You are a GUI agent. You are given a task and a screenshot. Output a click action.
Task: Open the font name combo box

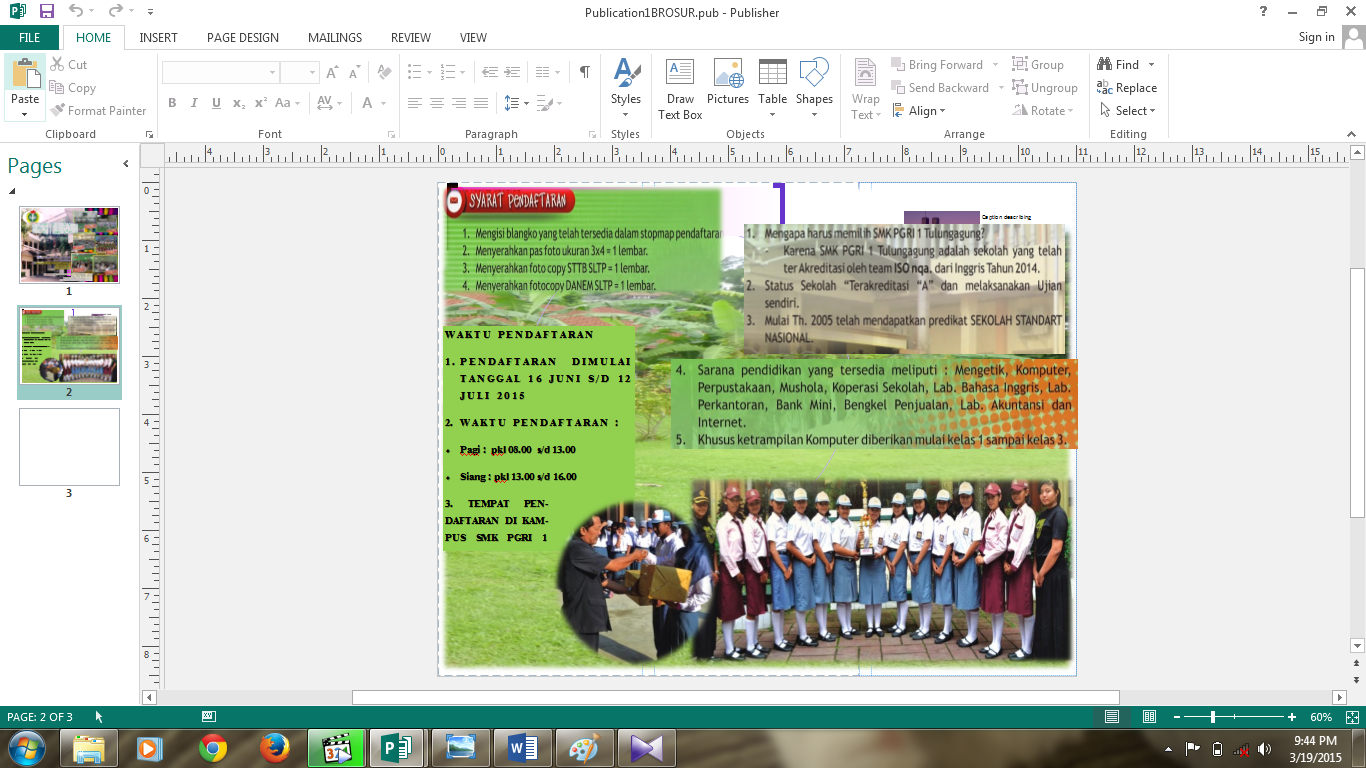[x=220, y=73]
